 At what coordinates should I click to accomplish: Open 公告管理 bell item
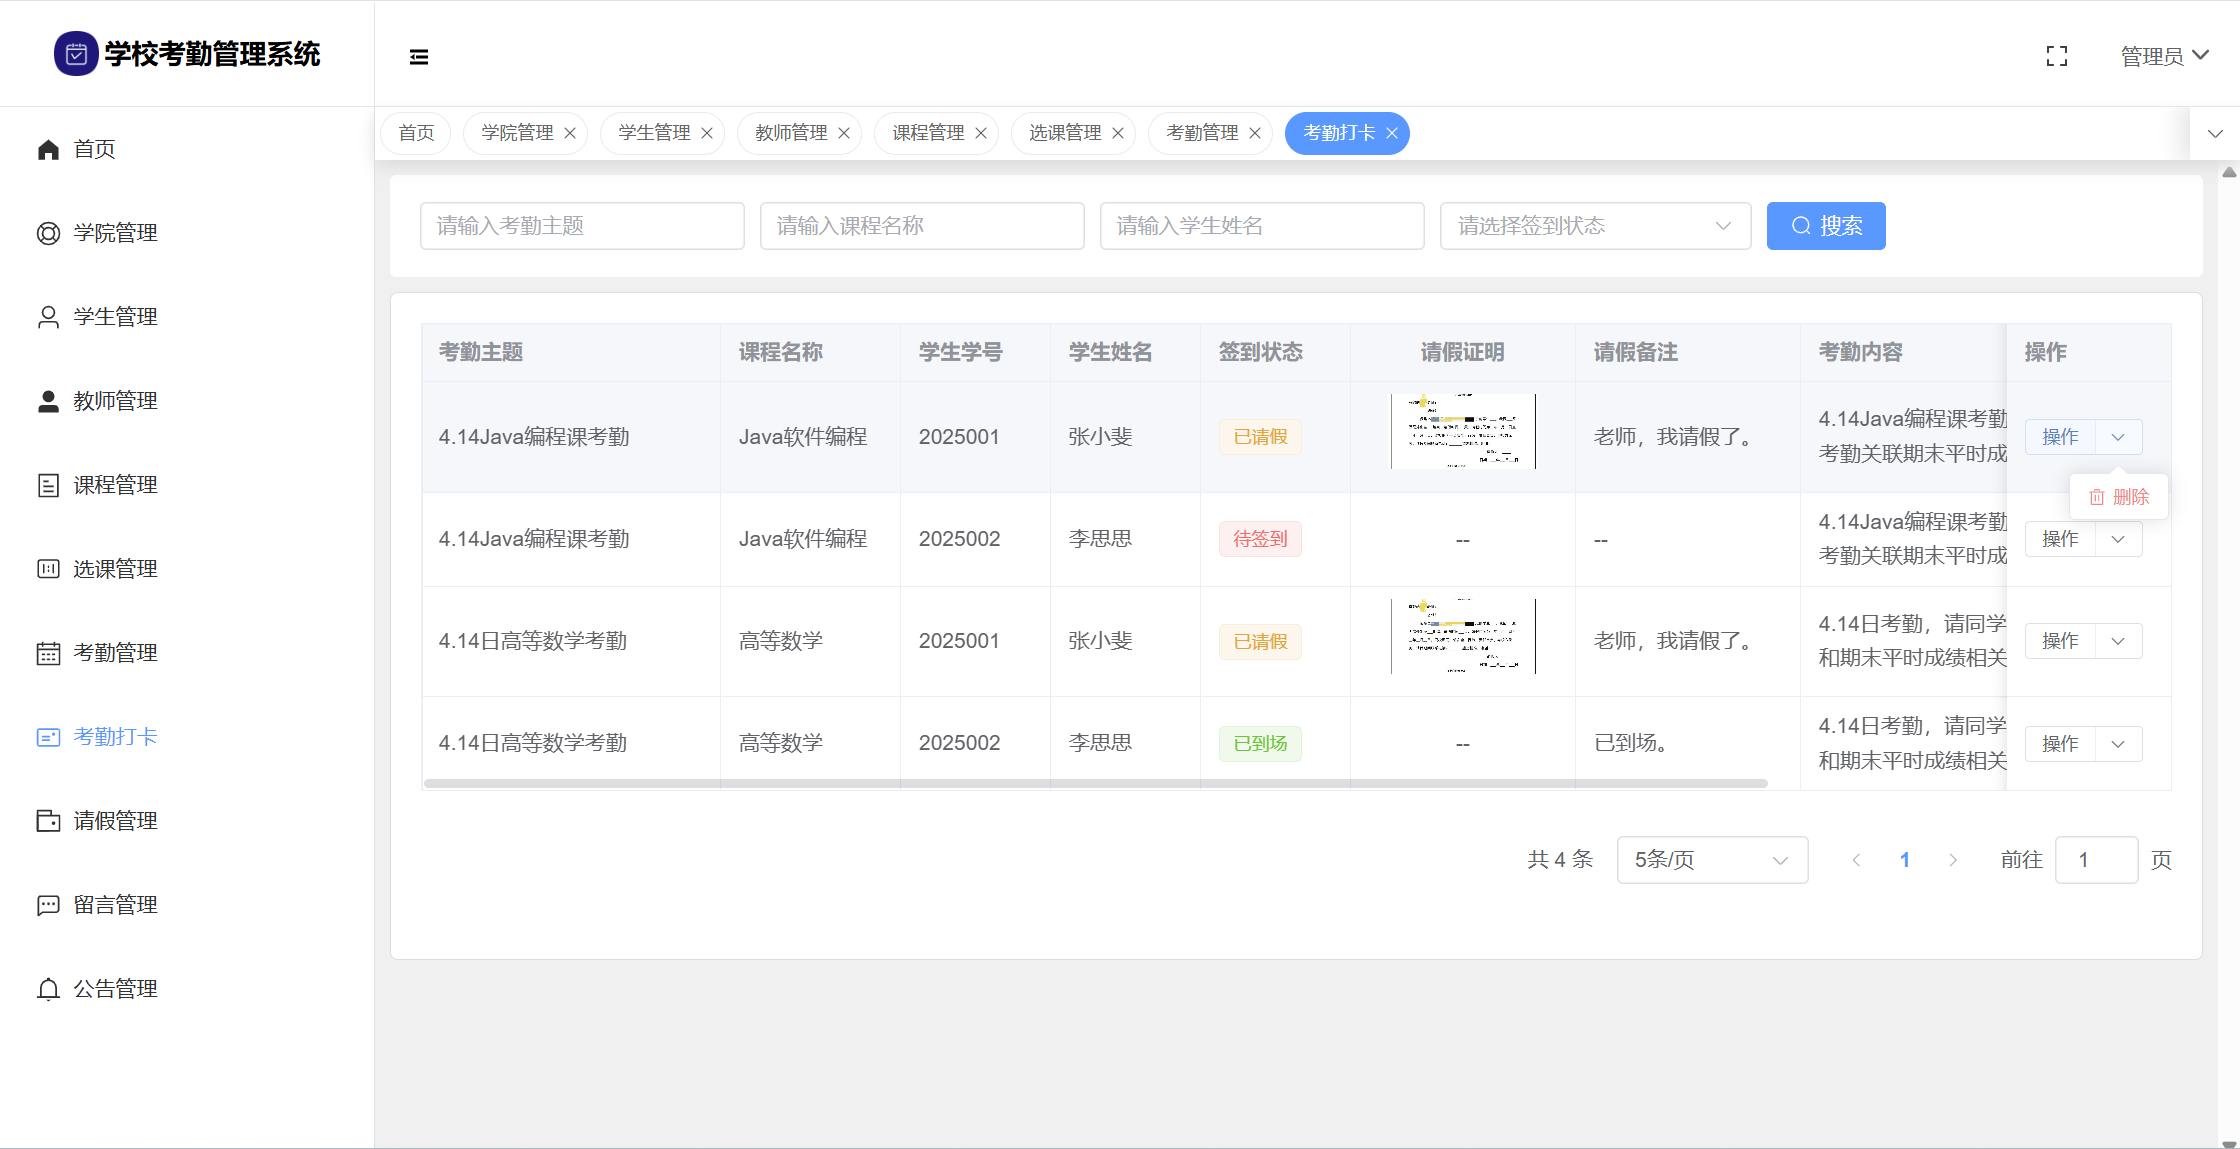115,989
